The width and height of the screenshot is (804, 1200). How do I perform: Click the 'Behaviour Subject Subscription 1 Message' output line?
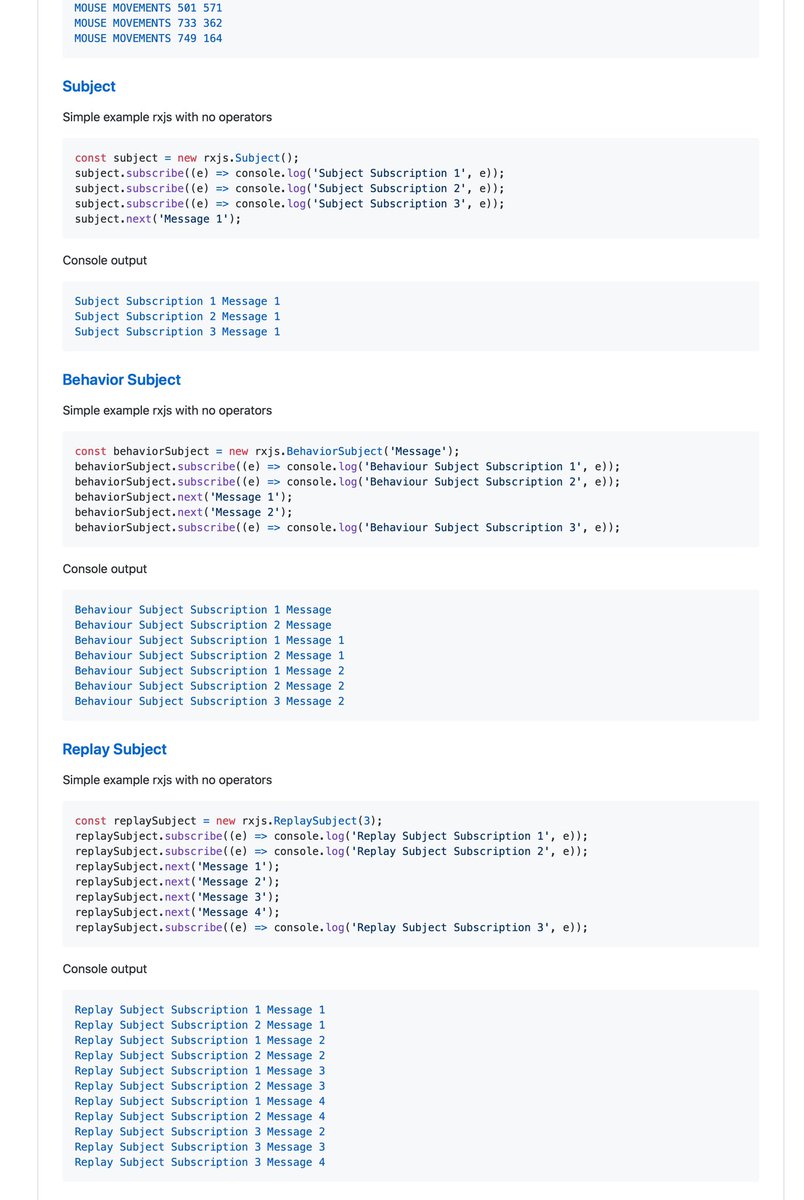(x=203, y=609)
